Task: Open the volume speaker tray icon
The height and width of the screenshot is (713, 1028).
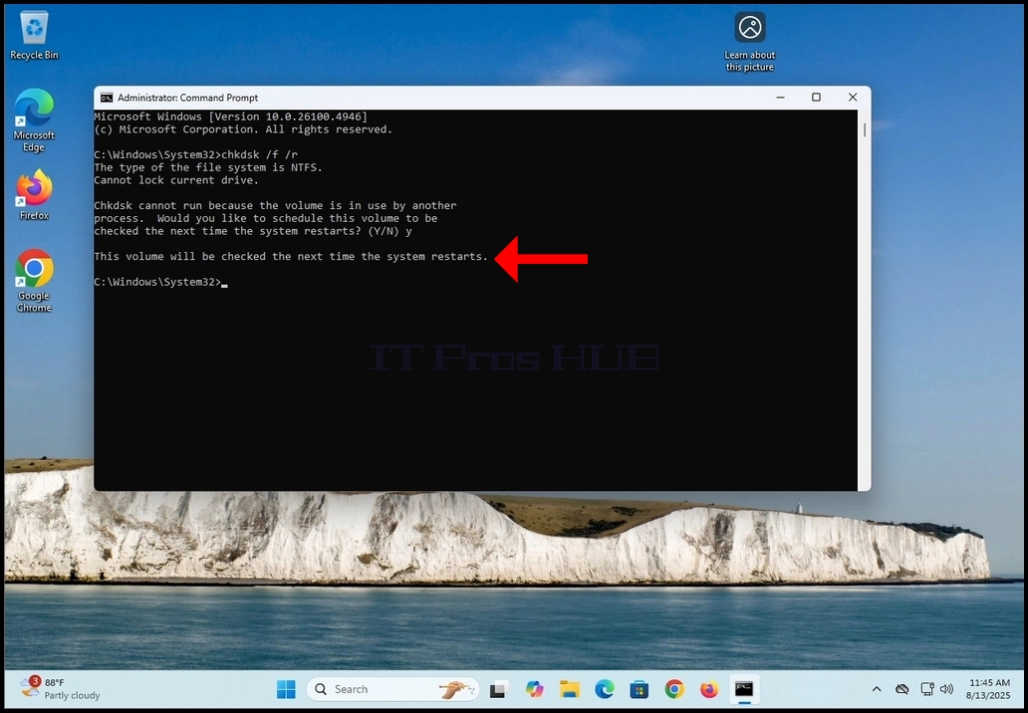Action: point(946,689)
